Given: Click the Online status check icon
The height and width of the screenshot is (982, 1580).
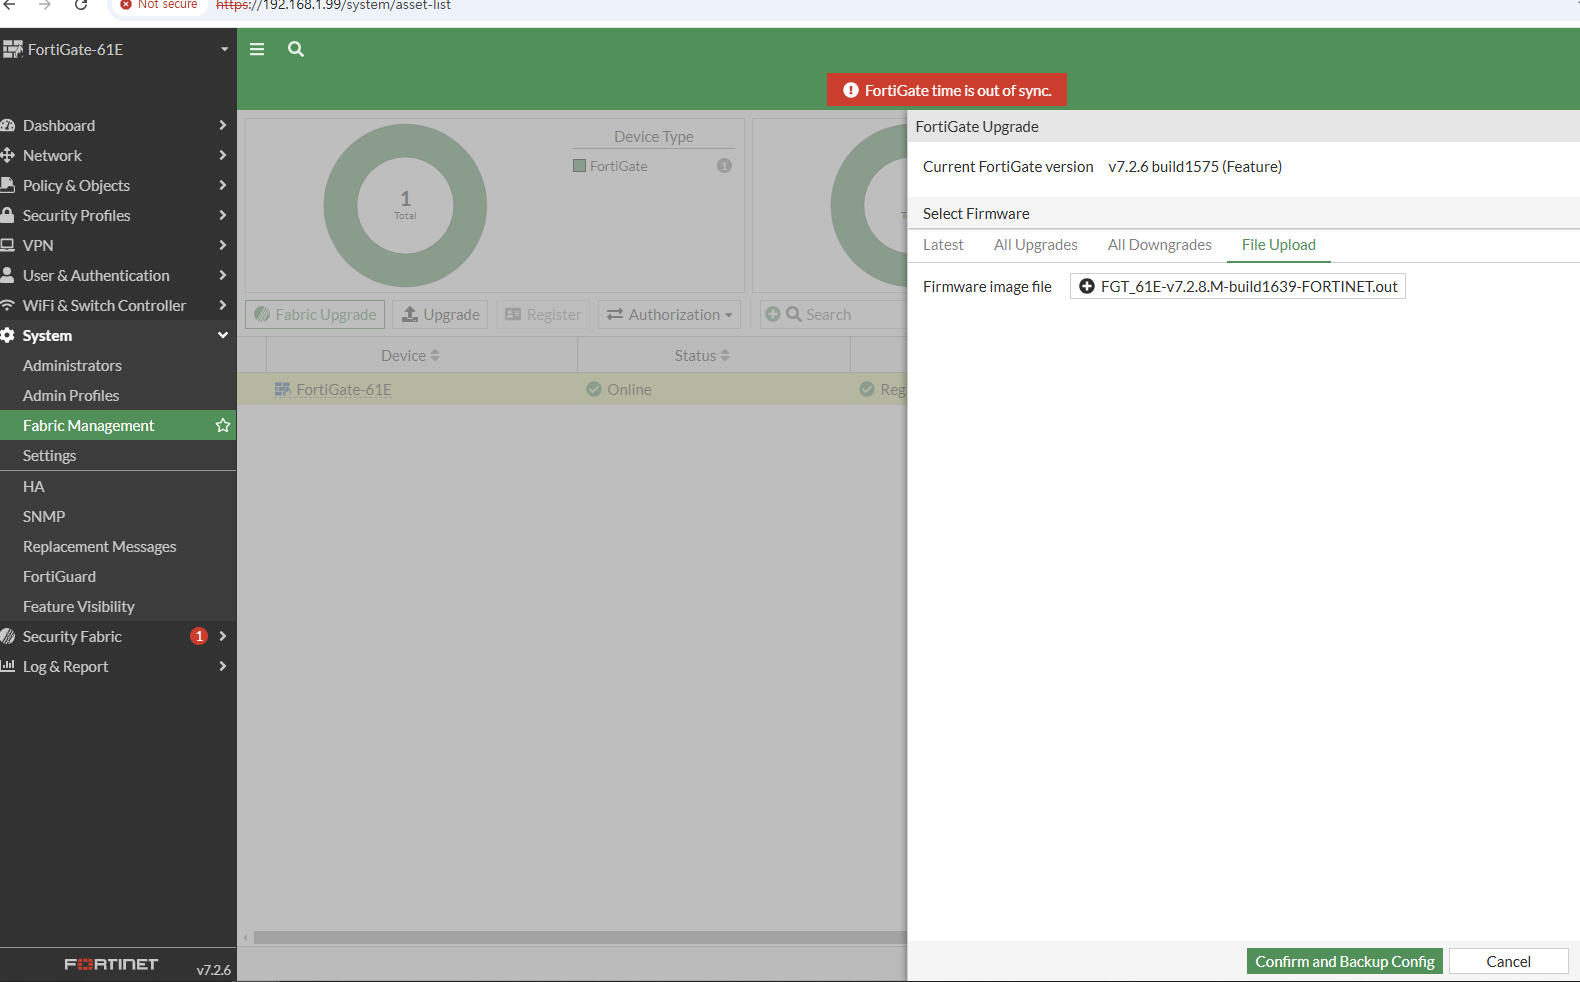Looking at the screenshot, I should pos(594,389).
